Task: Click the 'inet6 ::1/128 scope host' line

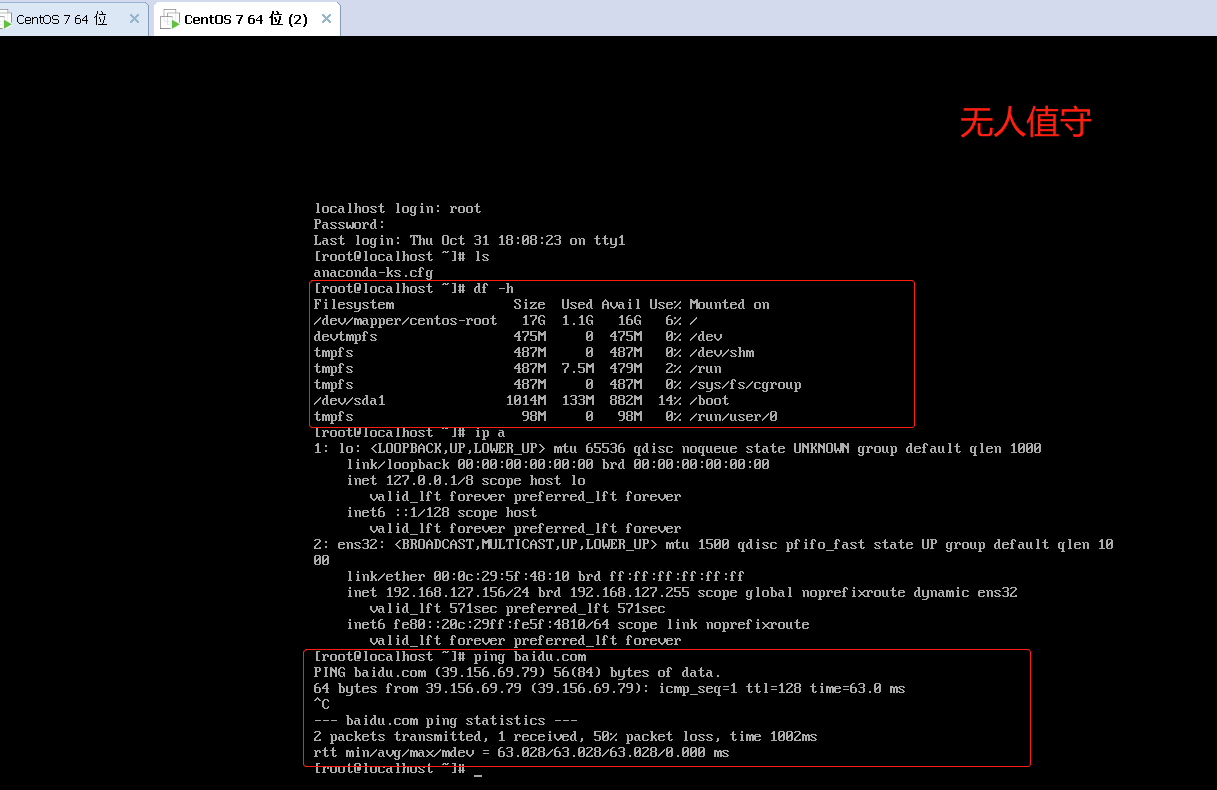Action: (442, 512)
